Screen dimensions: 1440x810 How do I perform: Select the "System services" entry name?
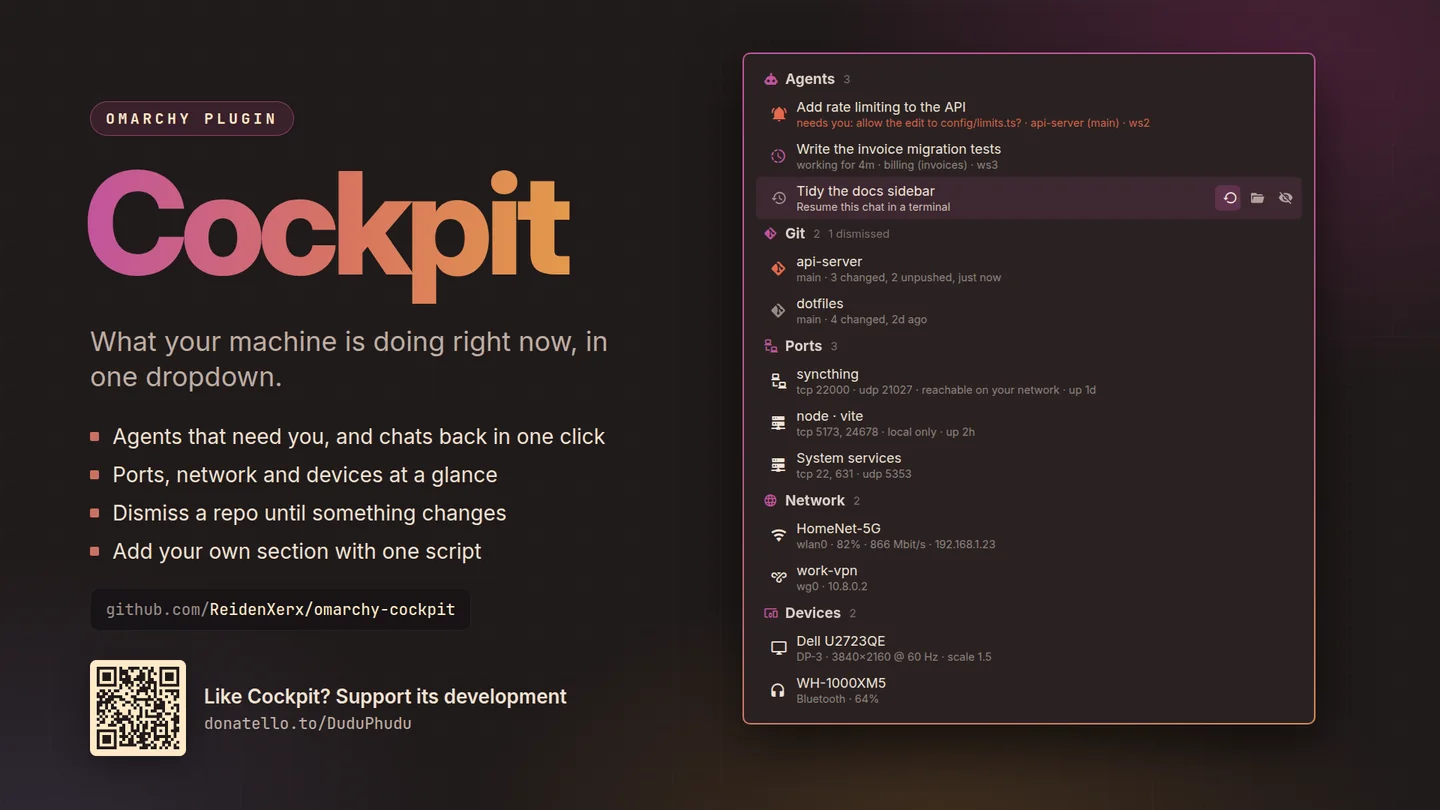849,458
